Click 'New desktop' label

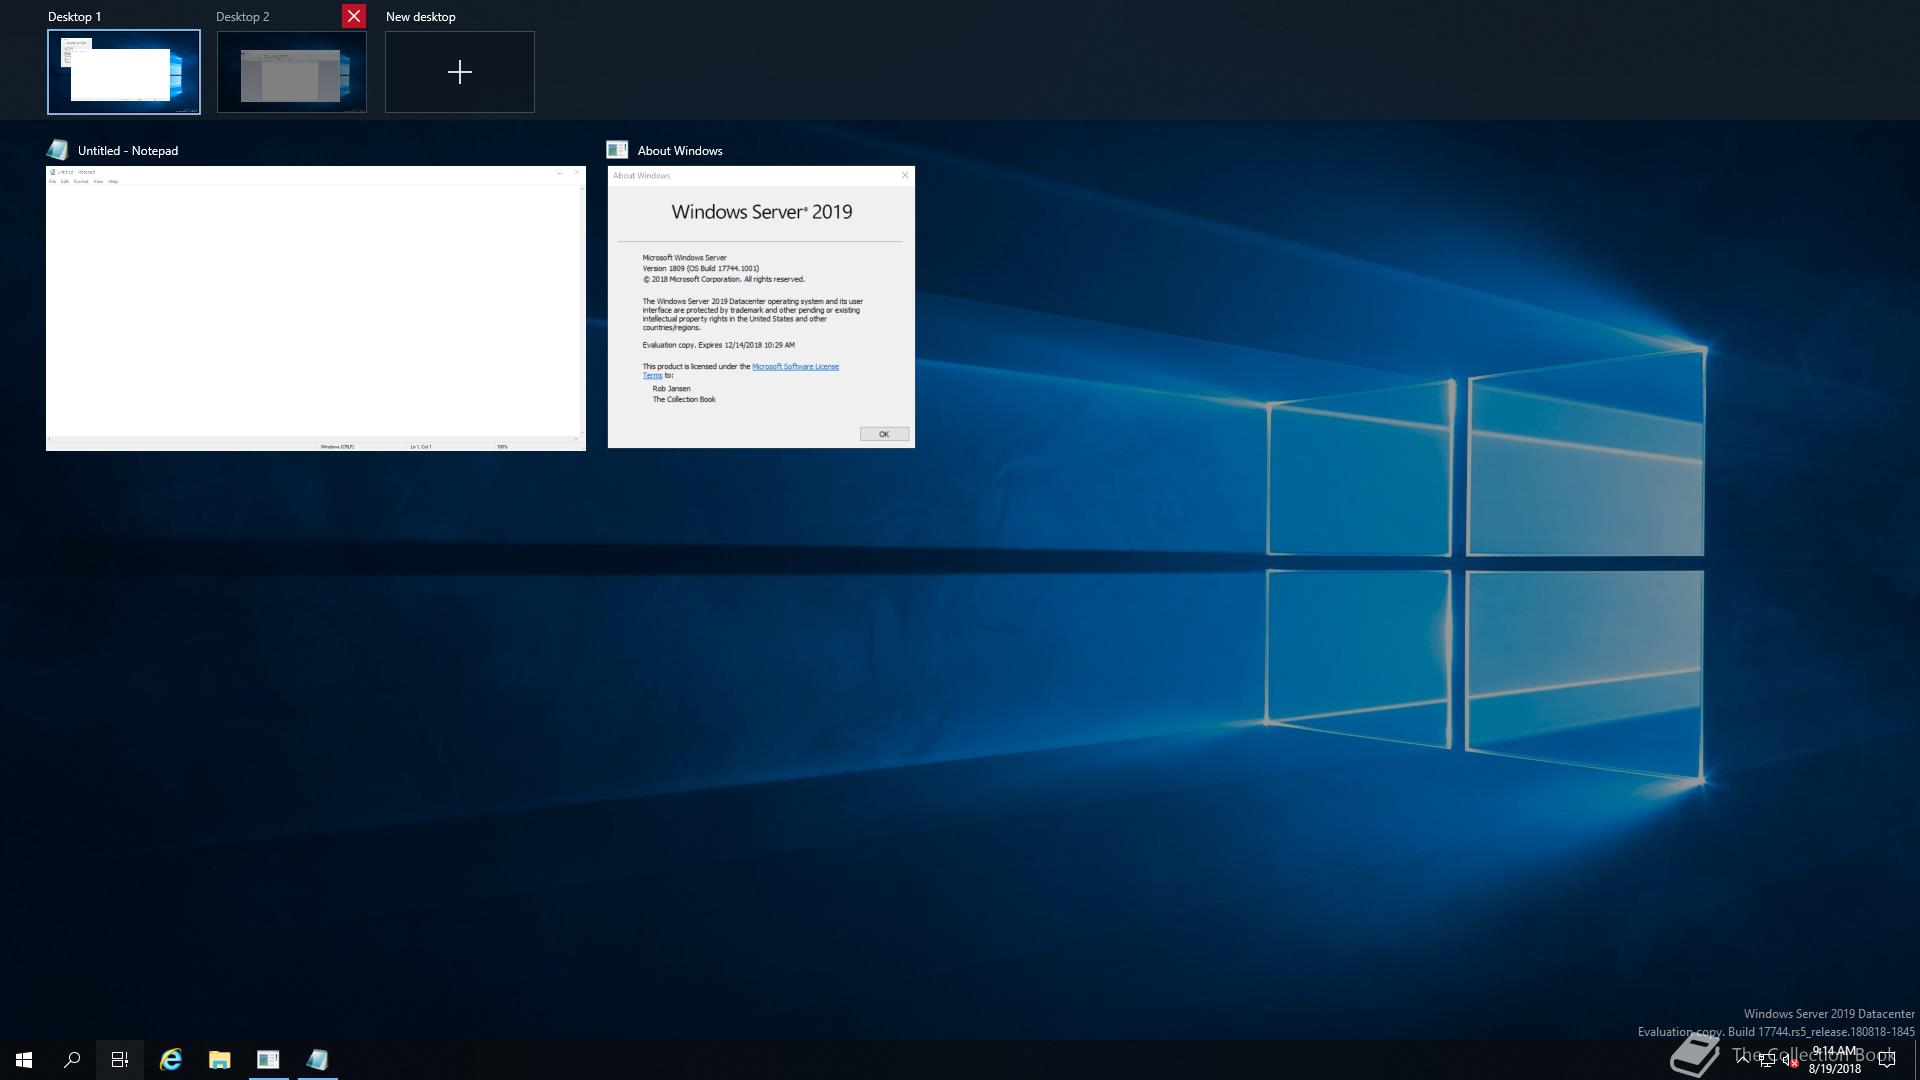click(x=421, y=17)
